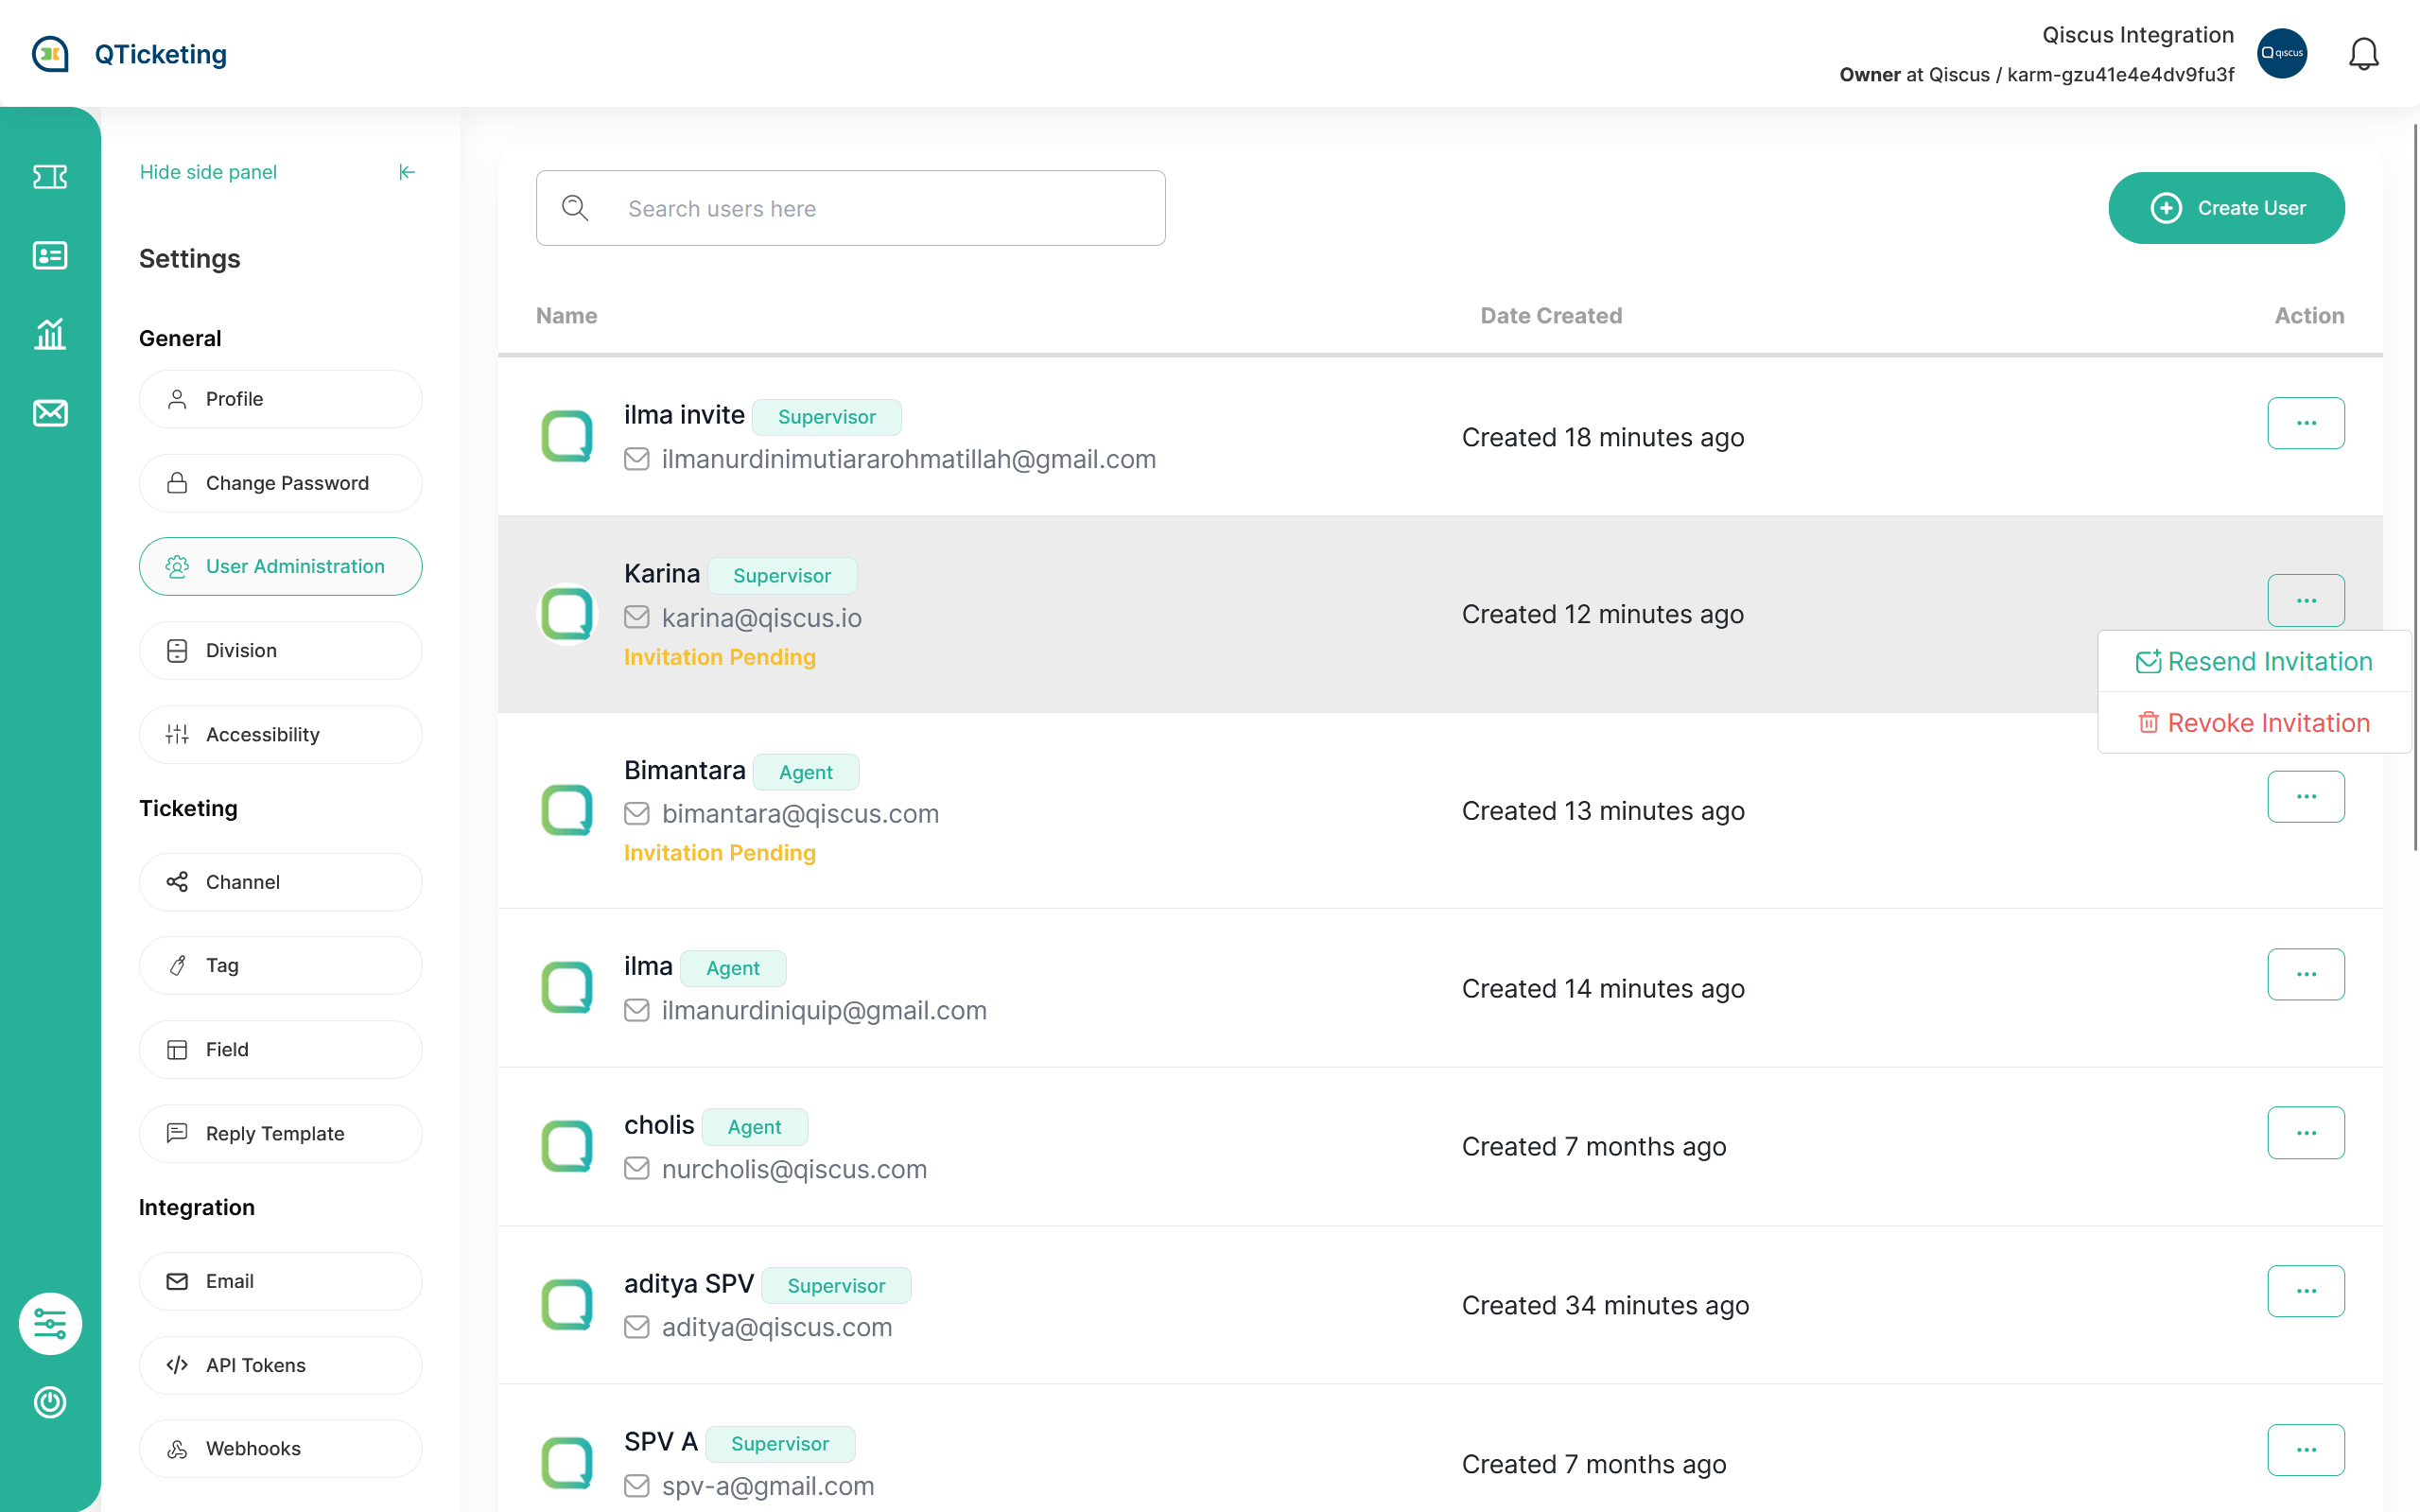
Task: Click the envelope icon beside nurcholis@qiscus.com
Action: click(x=637, y=1168)
